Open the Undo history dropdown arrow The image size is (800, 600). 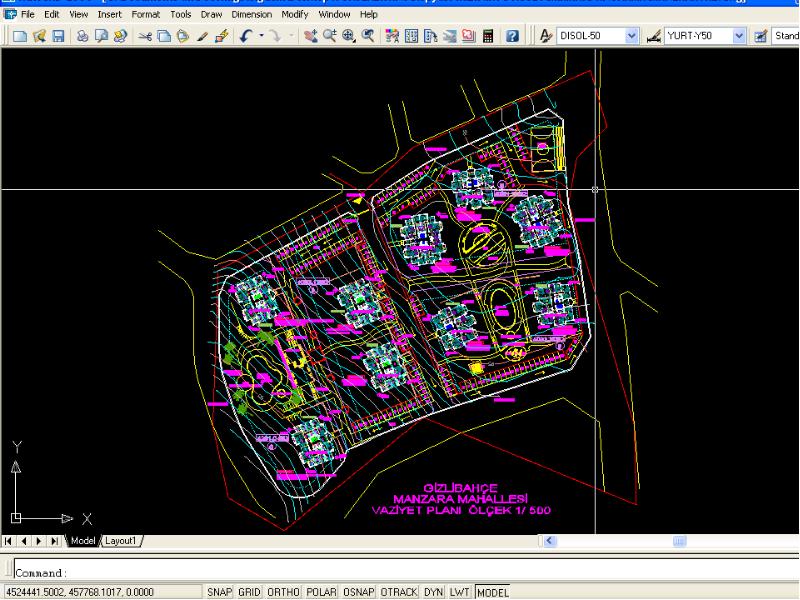pos(261,36)
